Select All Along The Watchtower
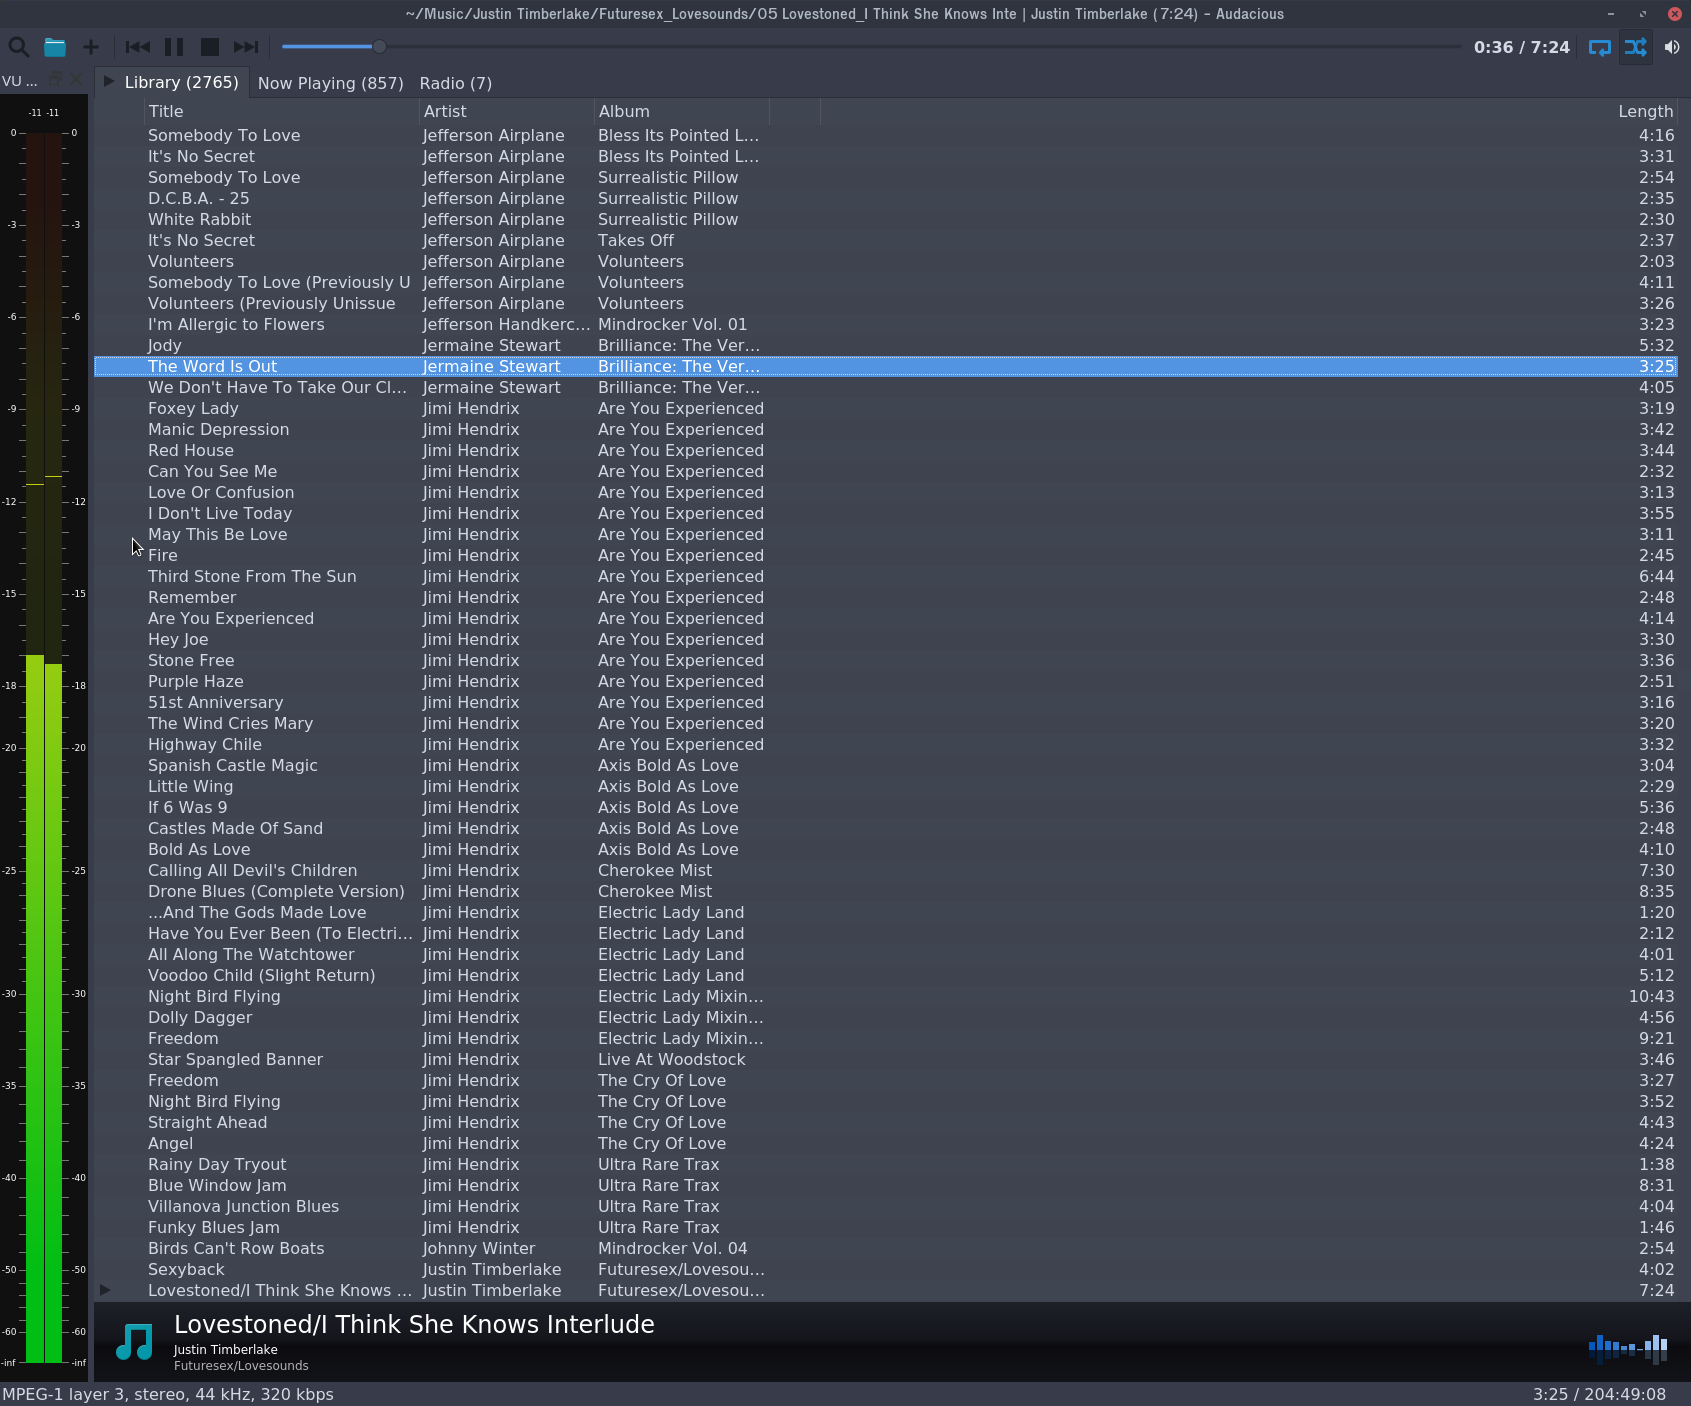 886,954
